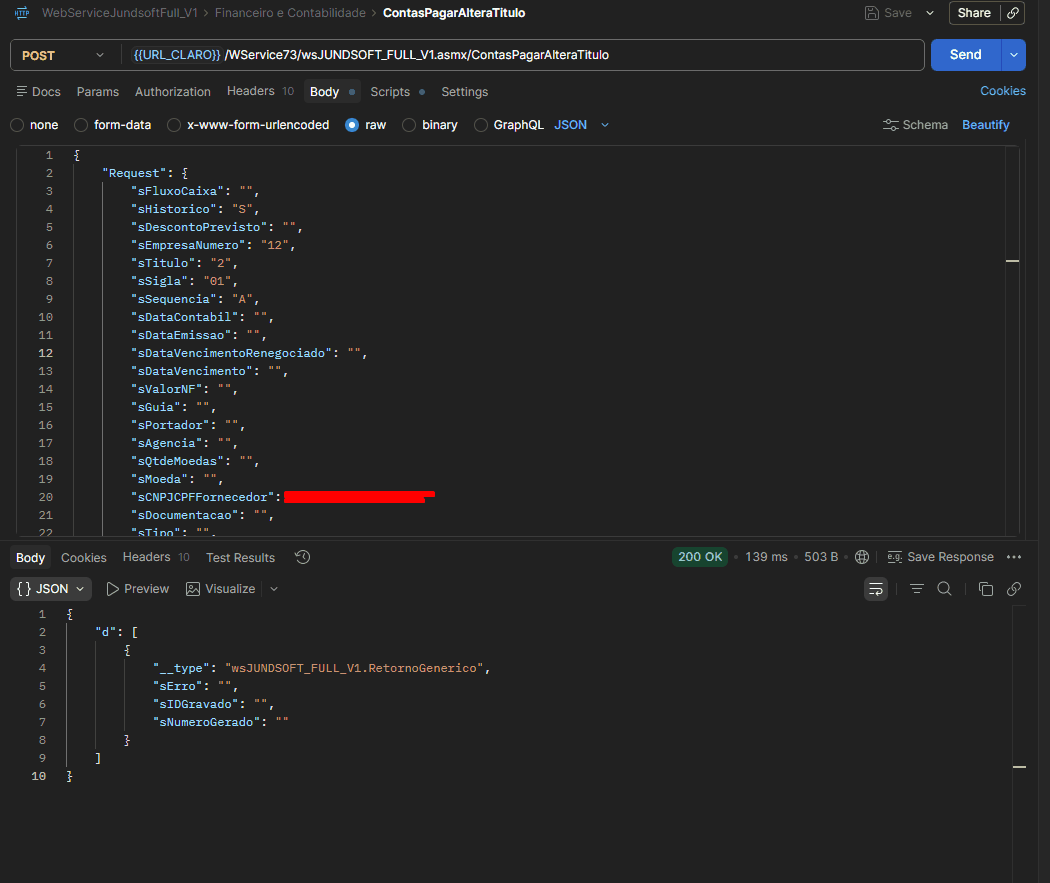This screenshot has width=1050, height=883.
Task: Open the response filter icon
Action: click(x=917, y=589)
